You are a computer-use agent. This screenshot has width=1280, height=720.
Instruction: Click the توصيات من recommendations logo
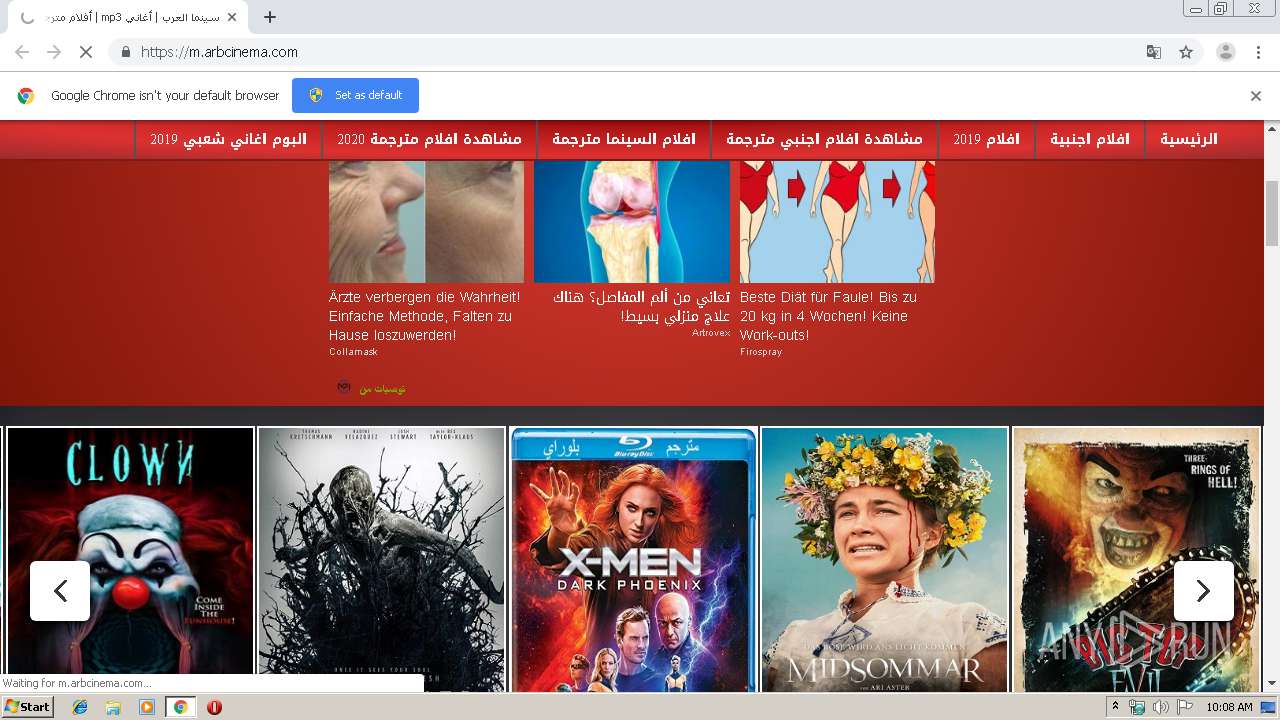(x=371, y=387)
